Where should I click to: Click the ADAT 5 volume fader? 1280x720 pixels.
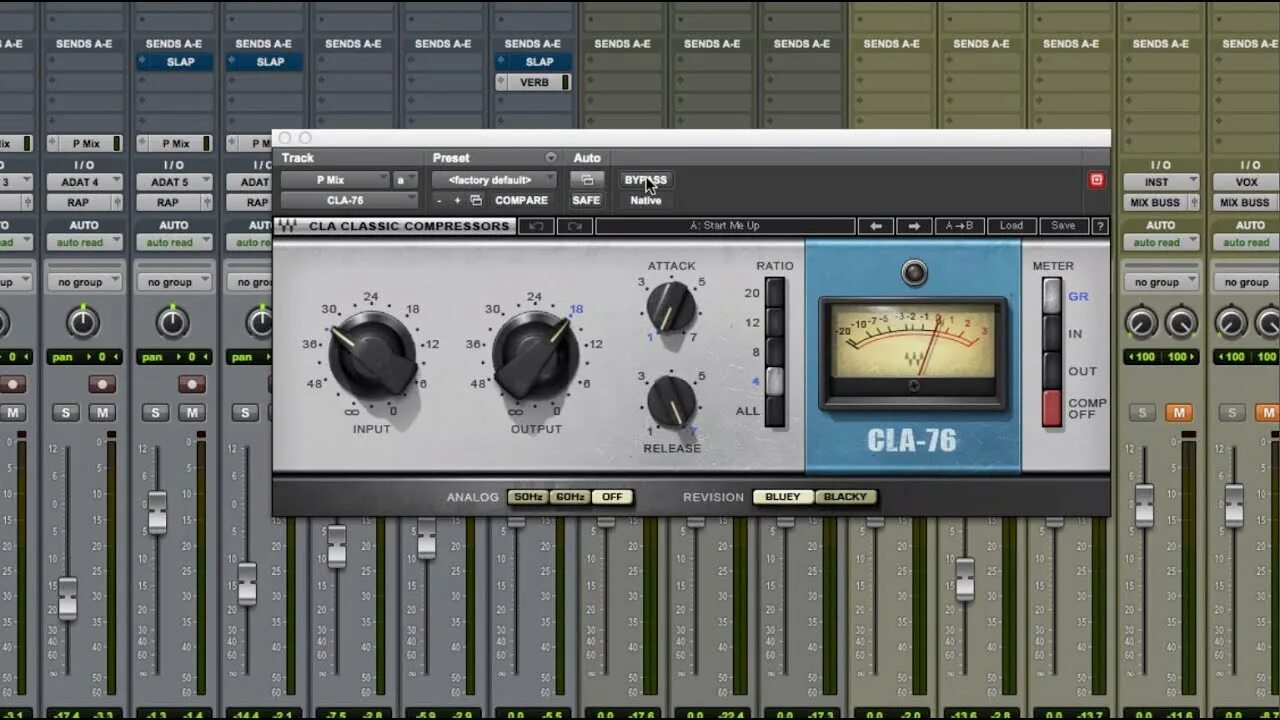coord(157,513)
